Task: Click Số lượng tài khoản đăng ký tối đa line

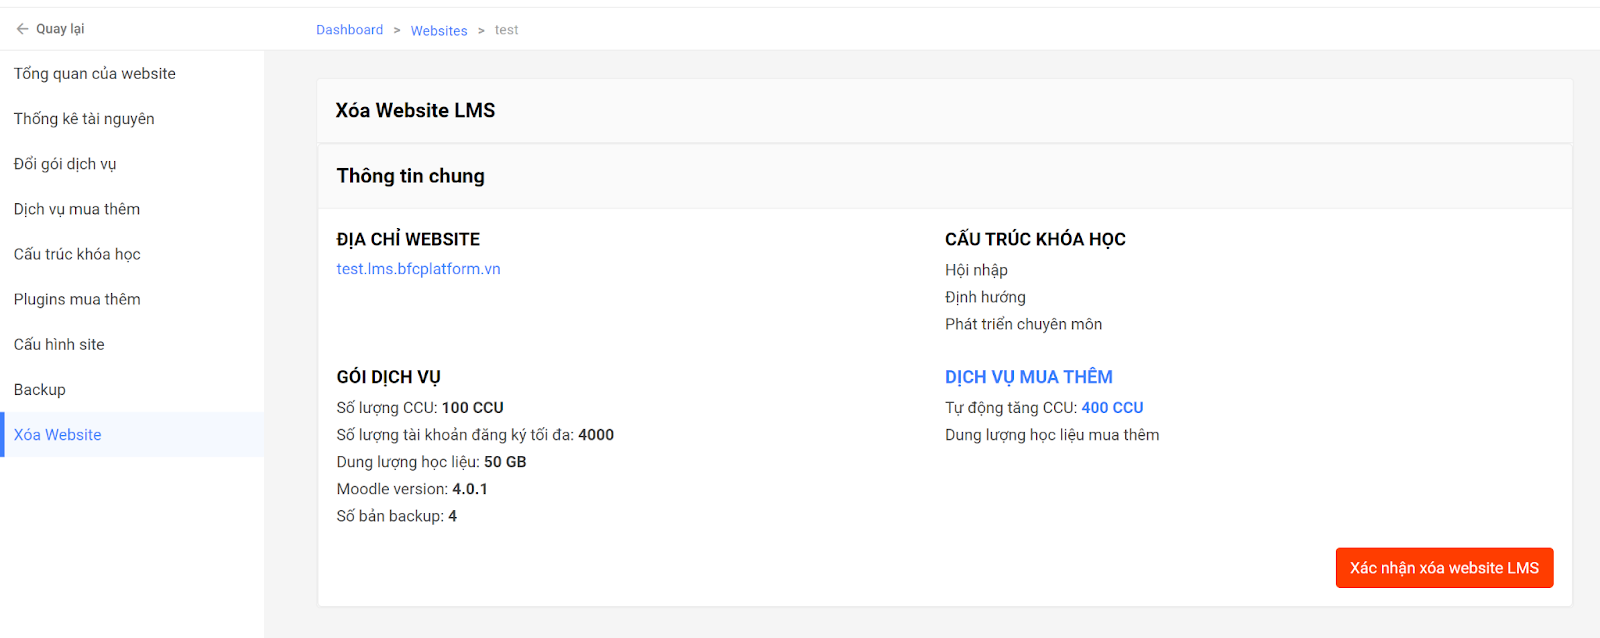Action: (x=475, y=435)
